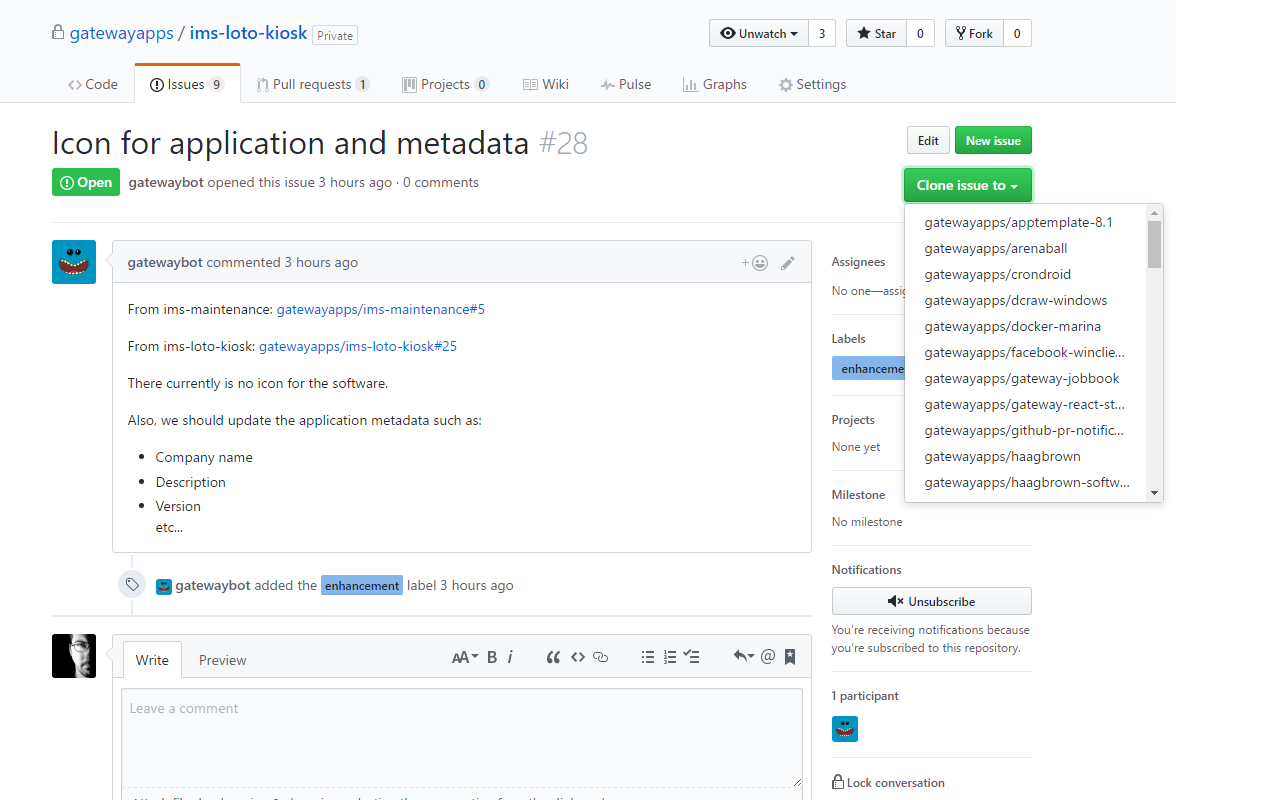Image resolution: width=1280 pixels, height=800 pixels.
Task: Click the lock icon beside repository name
Action: pyautogui.click(x=58, y=33)
